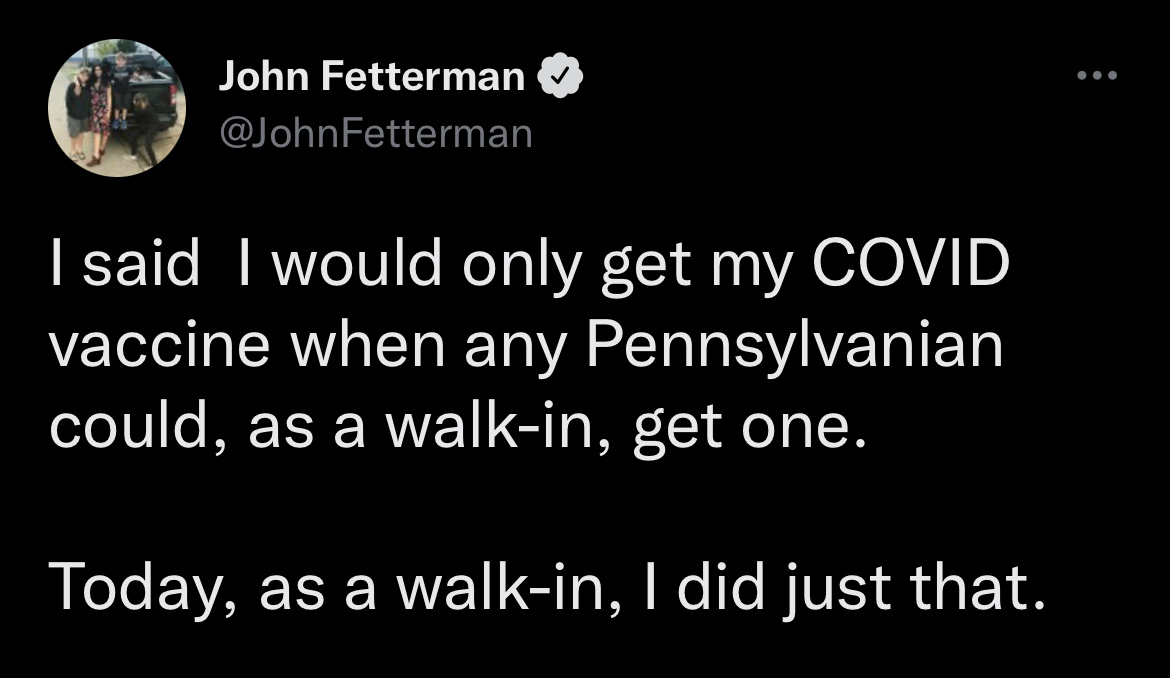Viewport: 1170px width, 678px height.
Task: Click the word "that." ending the tweet
Action: [x=977, y=587]
